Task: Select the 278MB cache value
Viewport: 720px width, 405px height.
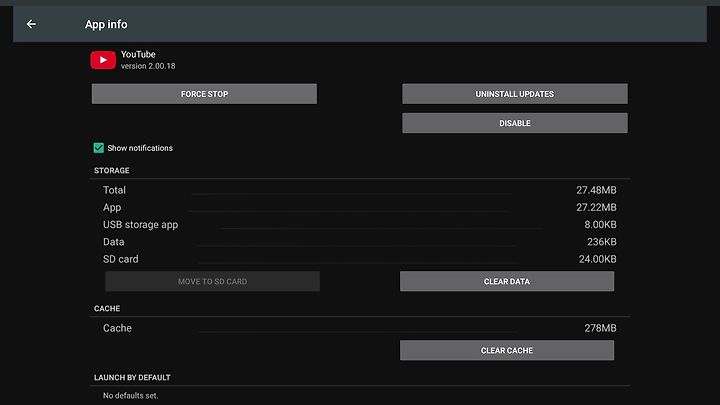Action: click(x=600, y=328)
